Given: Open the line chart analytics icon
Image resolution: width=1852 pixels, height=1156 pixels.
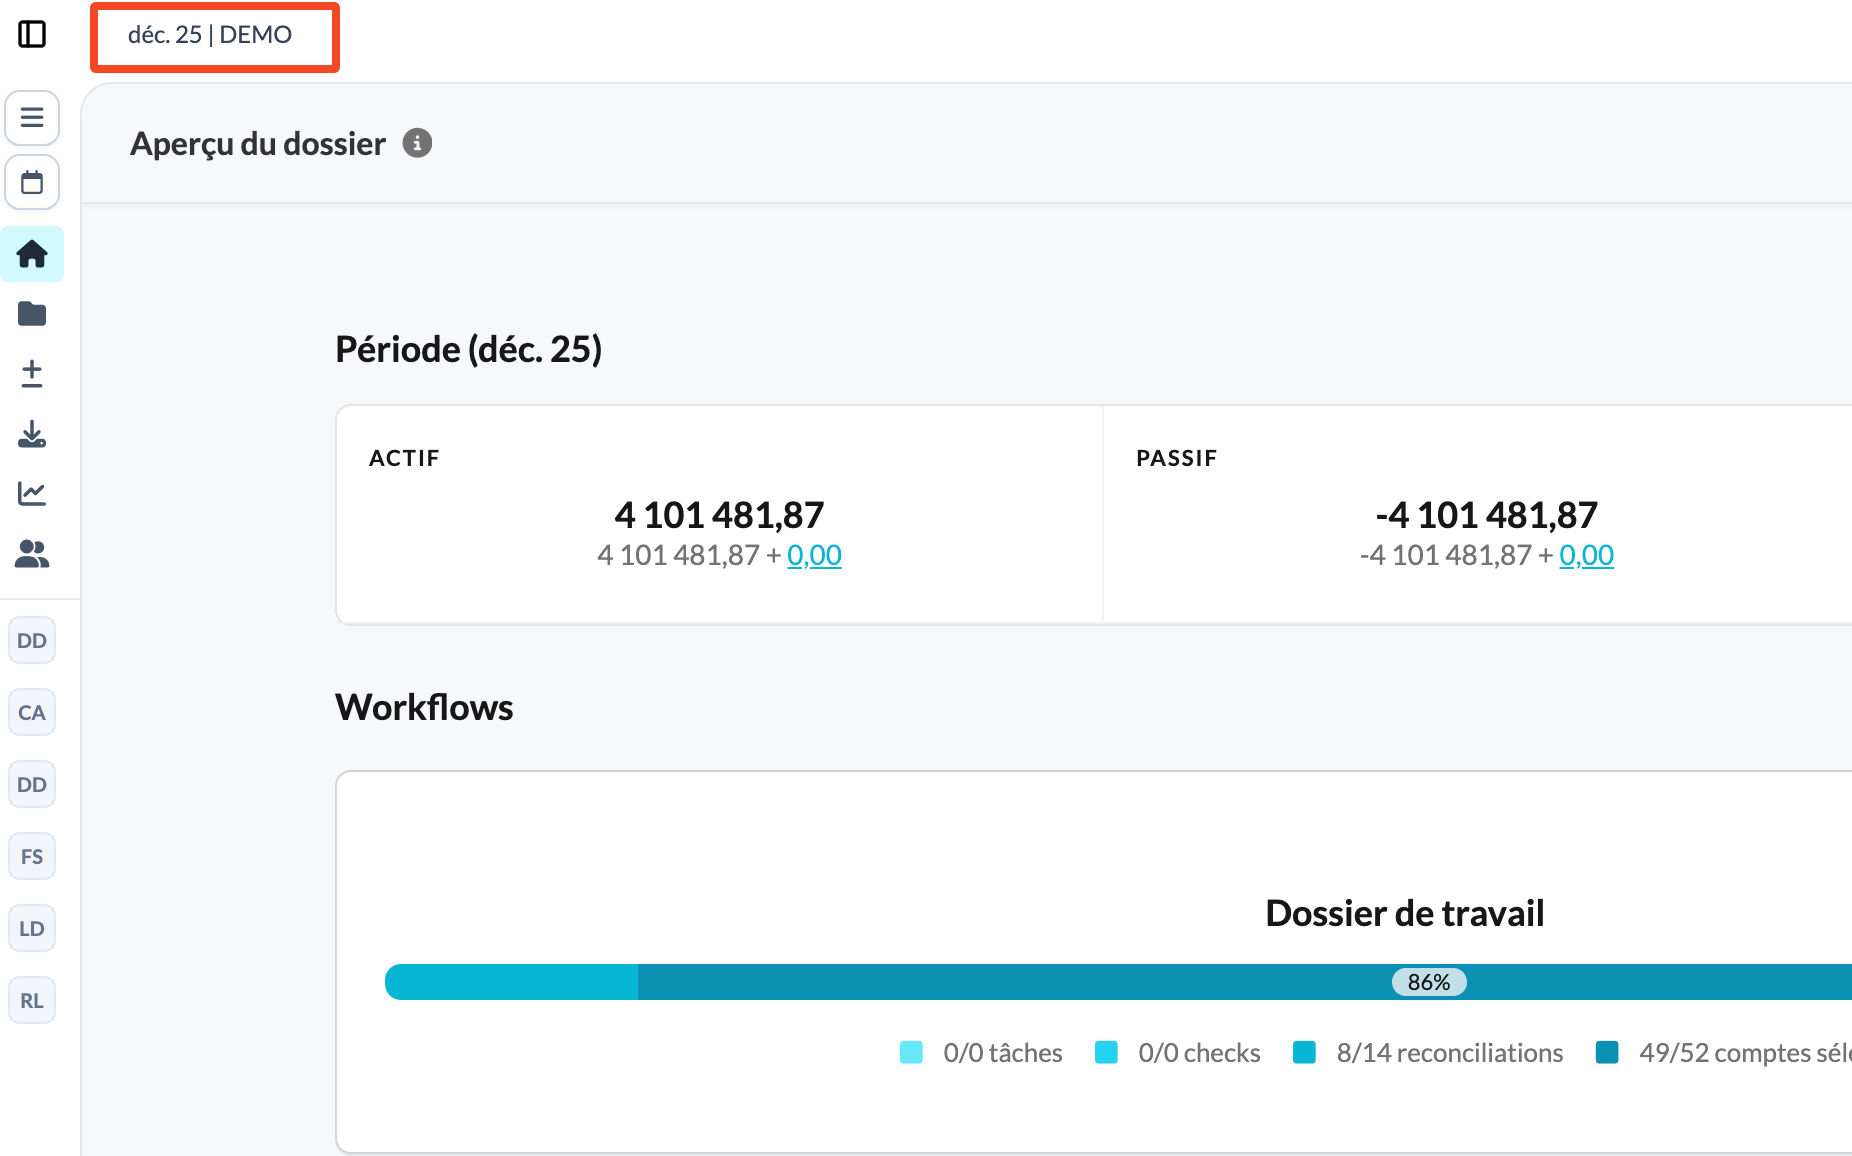Looking at the screenshot, I should [32, 494].
